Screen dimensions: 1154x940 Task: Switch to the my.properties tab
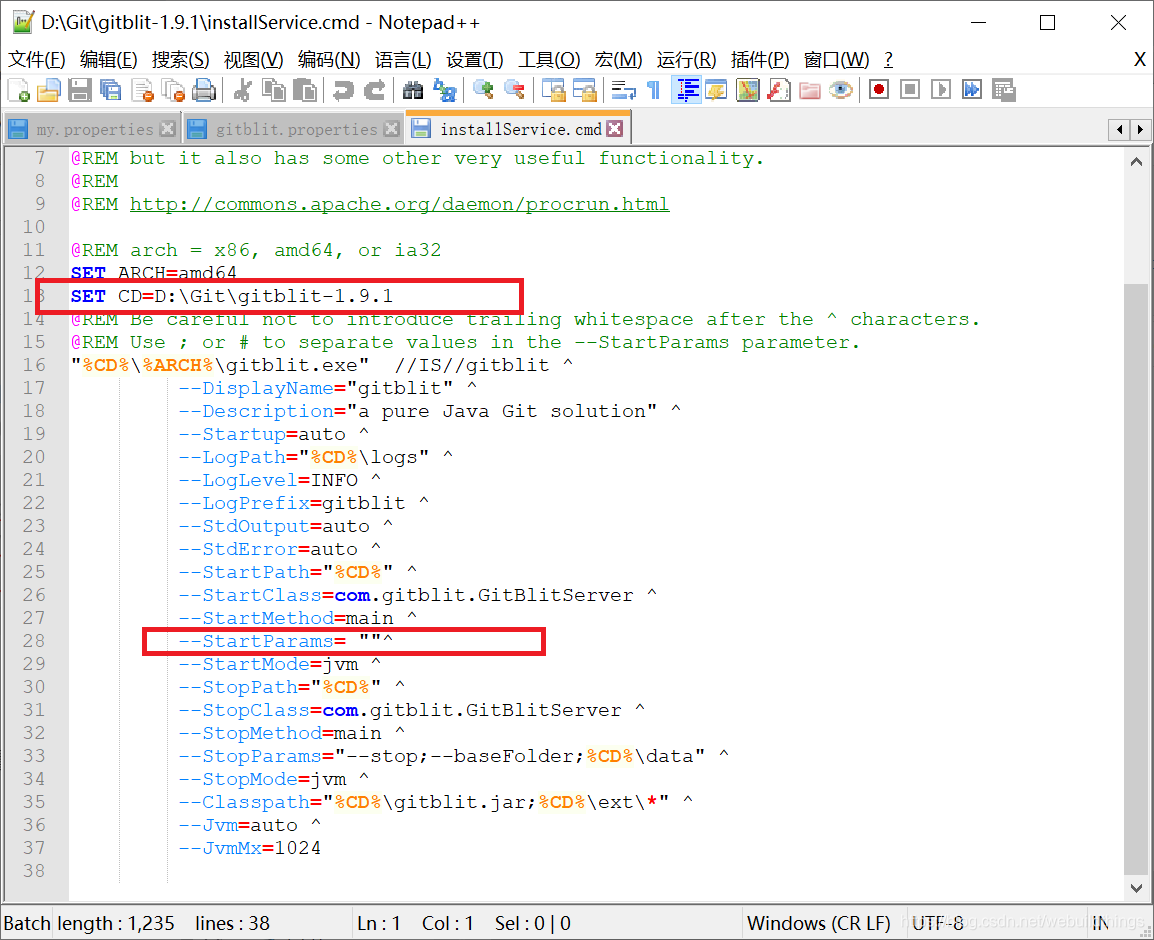[91, 130]
